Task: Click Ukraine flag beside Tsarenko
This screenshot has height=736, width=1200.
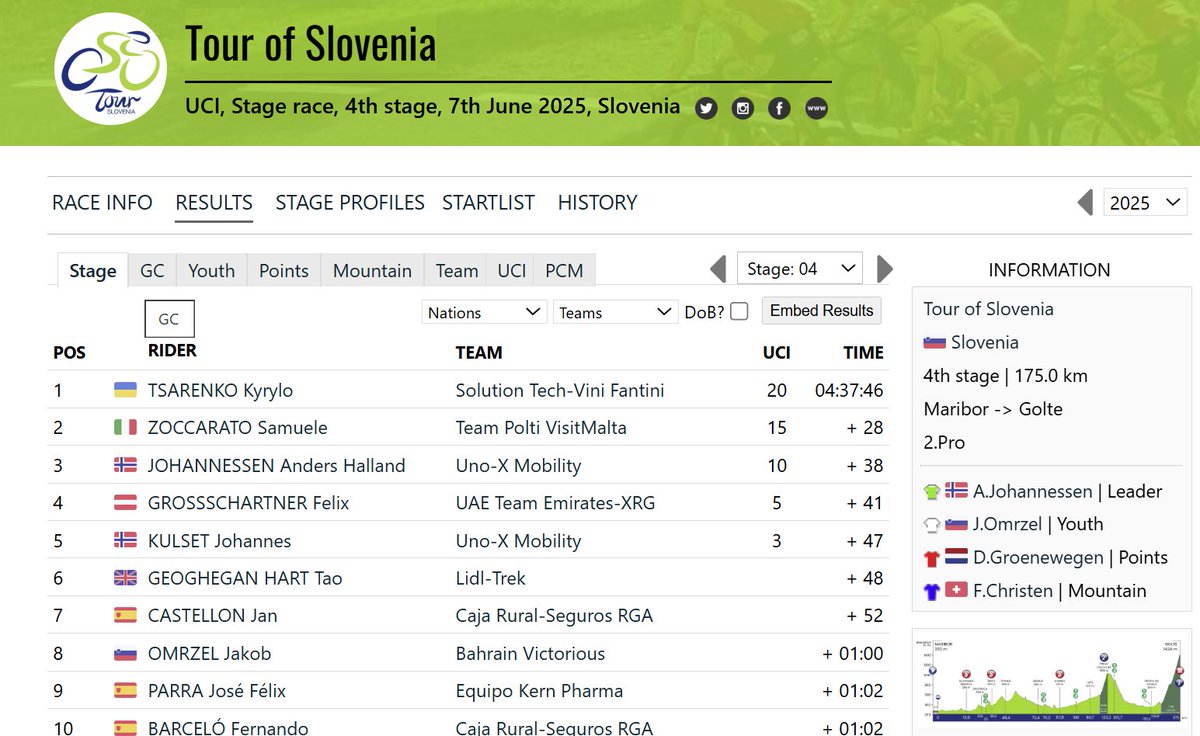Action: [125, 390]
